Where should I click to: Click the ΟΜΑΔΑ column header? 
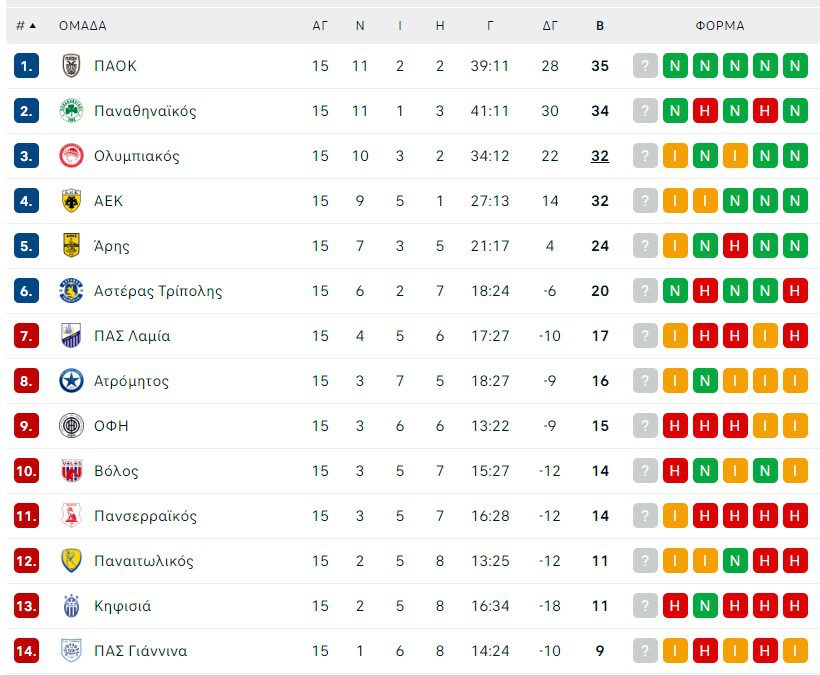pos(82,26)
